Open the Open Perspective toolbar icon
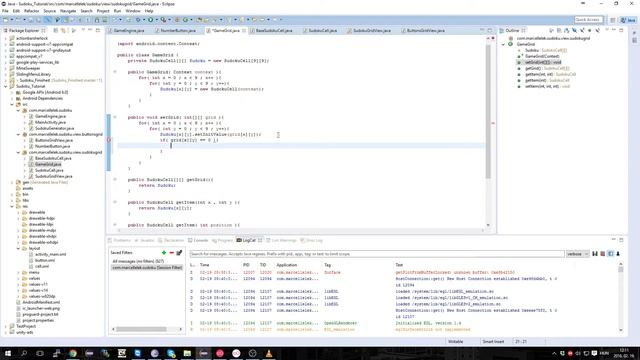The width and height of the screenshot is (640, 360). pyautogui.click(x=612, y=20)
